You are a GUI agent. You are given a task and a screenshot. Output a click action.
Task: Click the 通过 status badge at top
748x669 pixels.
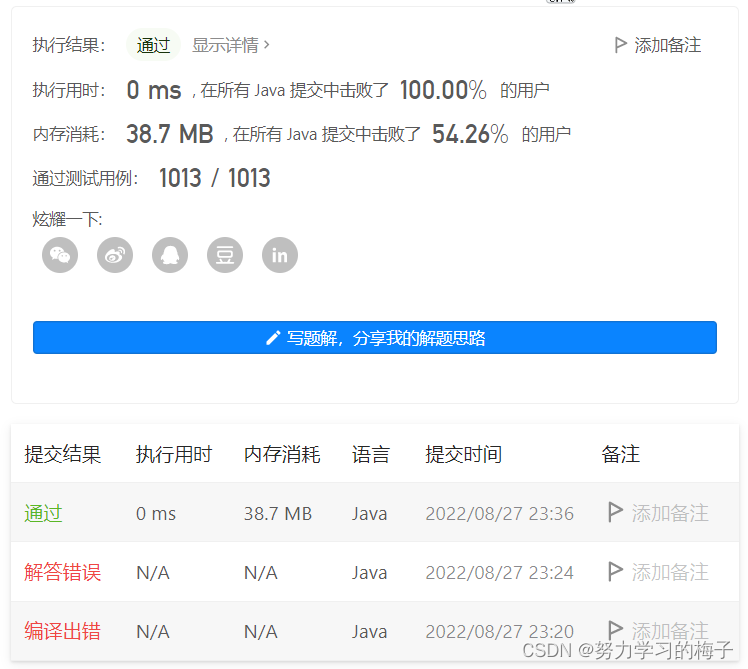(x=153, y=45)
